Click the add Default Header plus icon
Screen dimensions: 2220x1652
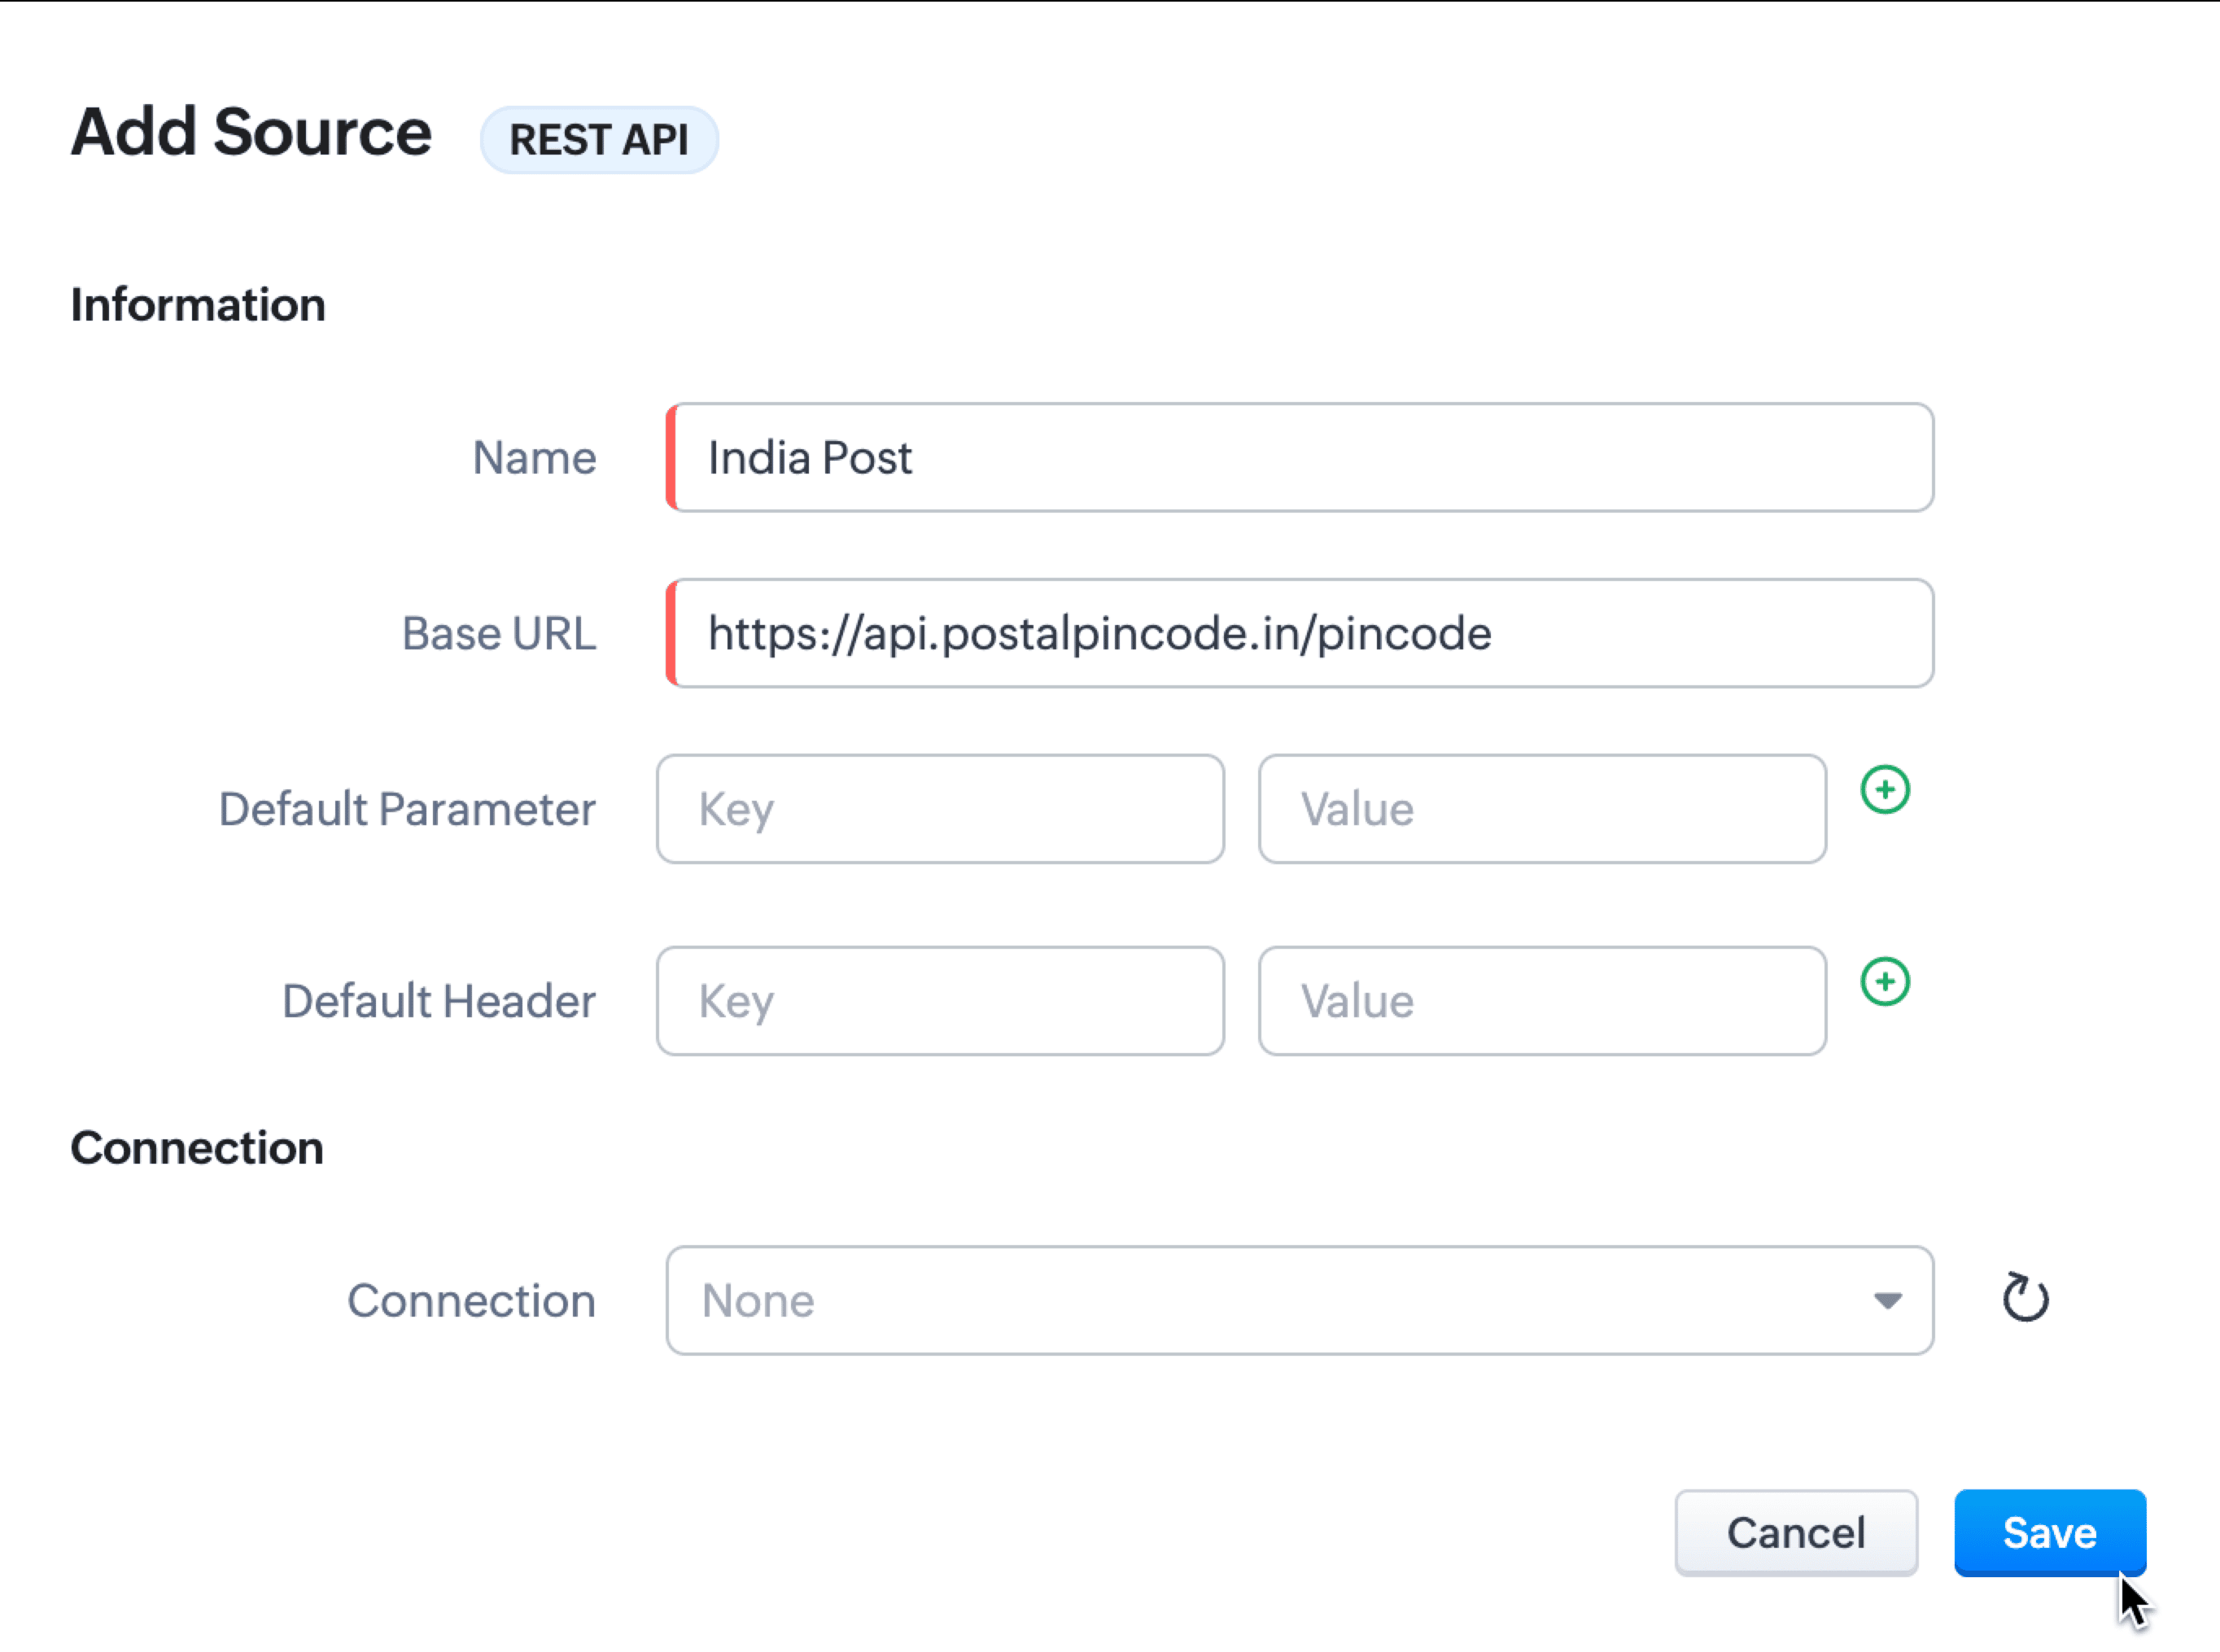point(1885,982)
